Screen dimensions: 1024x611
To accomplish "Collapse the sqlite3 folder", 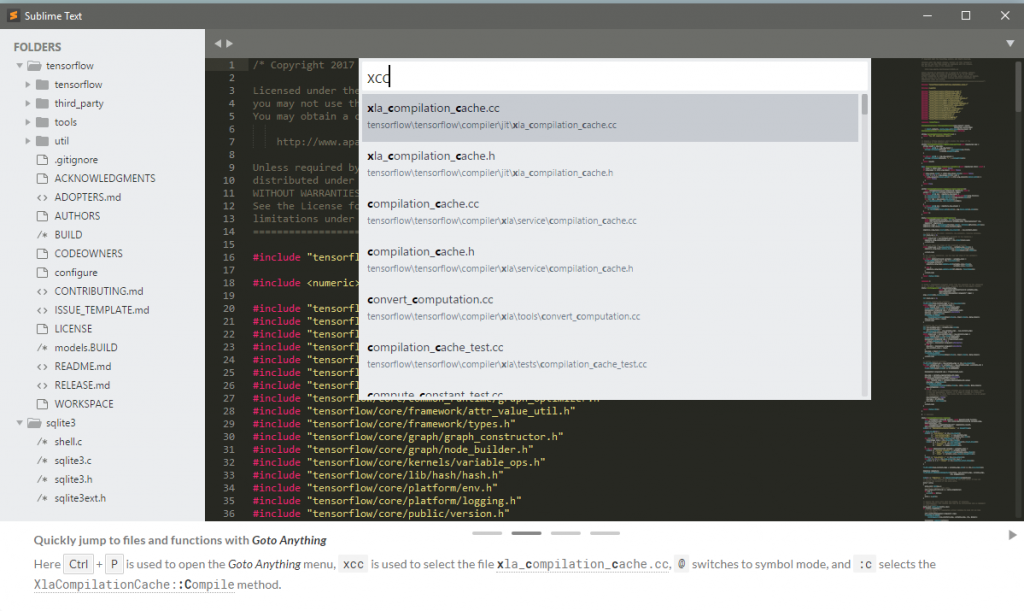I will (x=20, y=423).
